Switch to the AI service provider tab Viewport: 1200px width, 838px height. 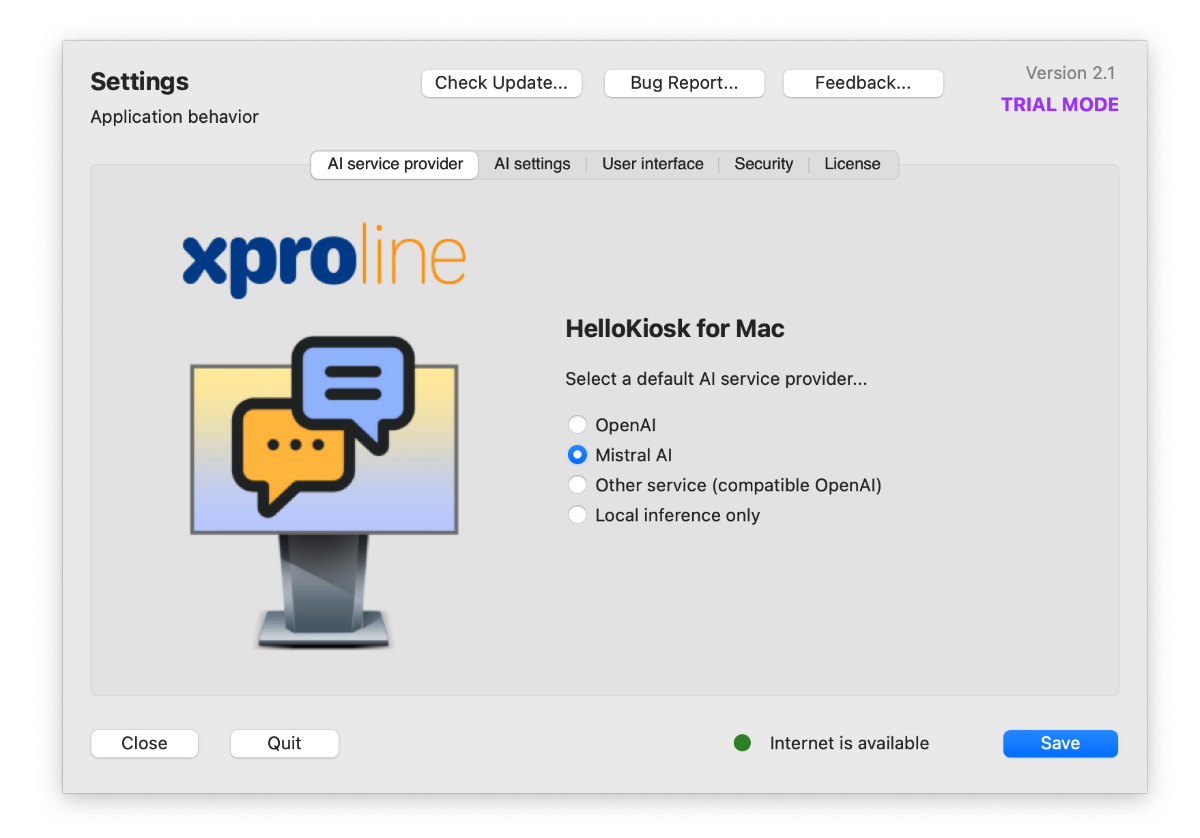click(395, 164)
